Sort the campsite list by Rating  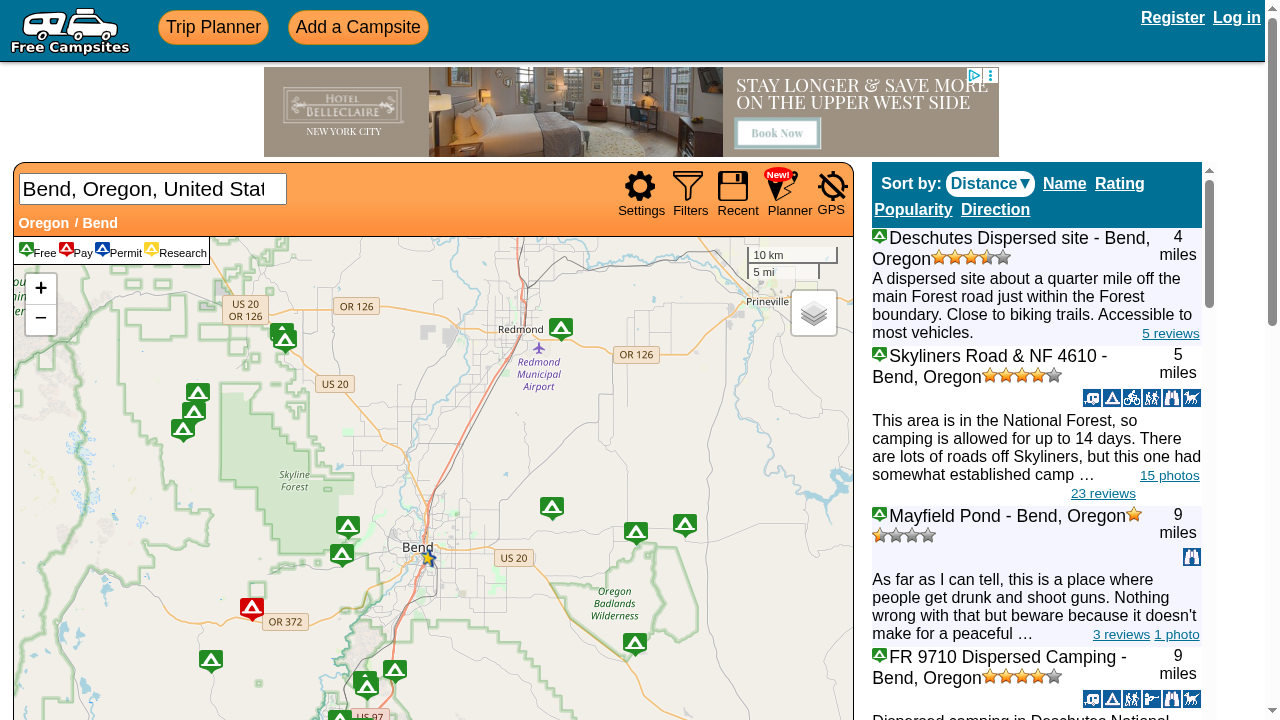[1119, 183]
